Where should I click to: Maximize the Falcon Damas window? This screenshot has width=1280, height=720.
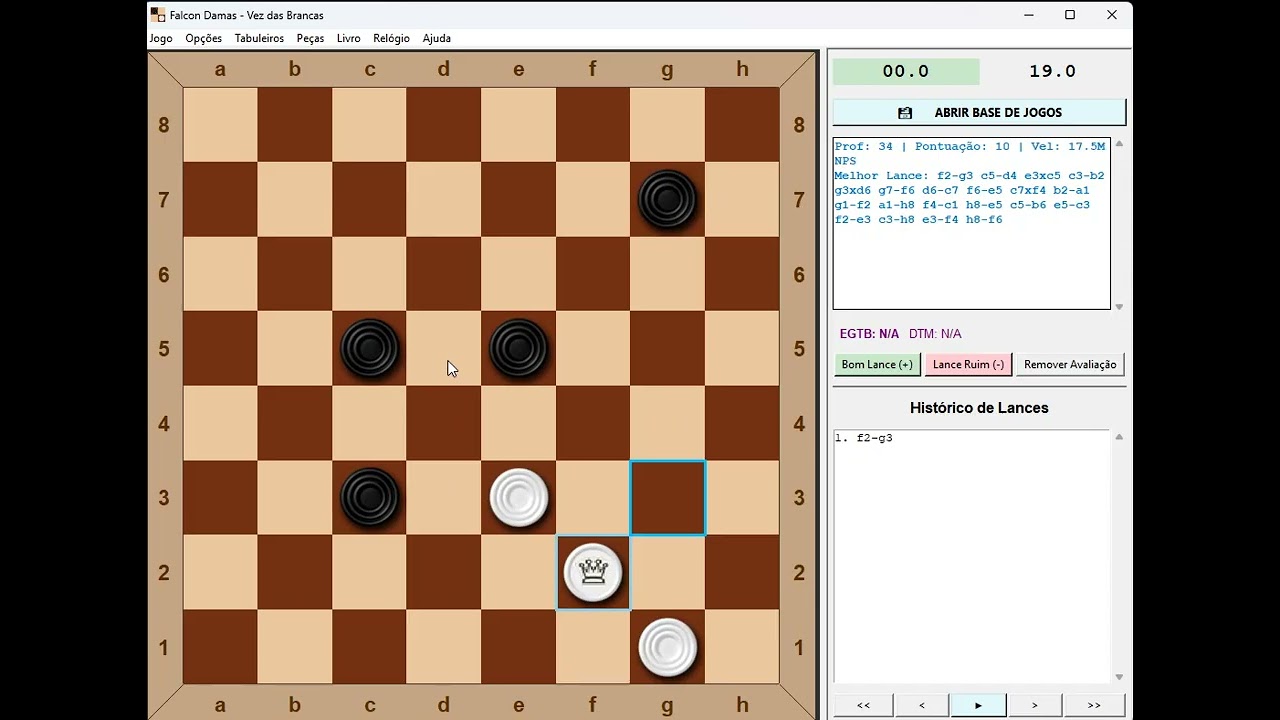click(x=1070, y=15)
